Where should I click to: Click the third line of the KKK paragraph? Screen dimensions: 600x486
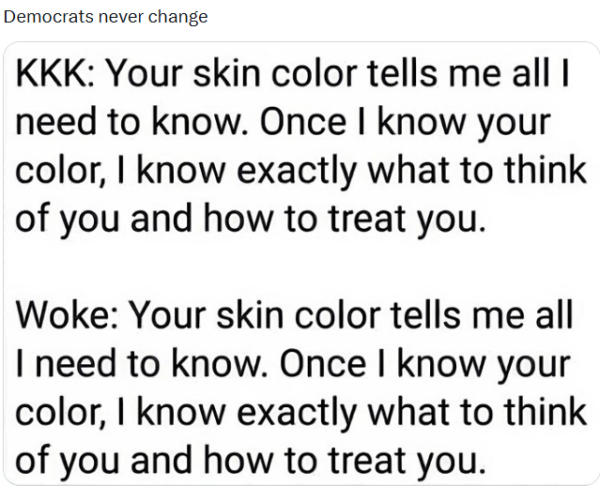click(x=300, y=170)
